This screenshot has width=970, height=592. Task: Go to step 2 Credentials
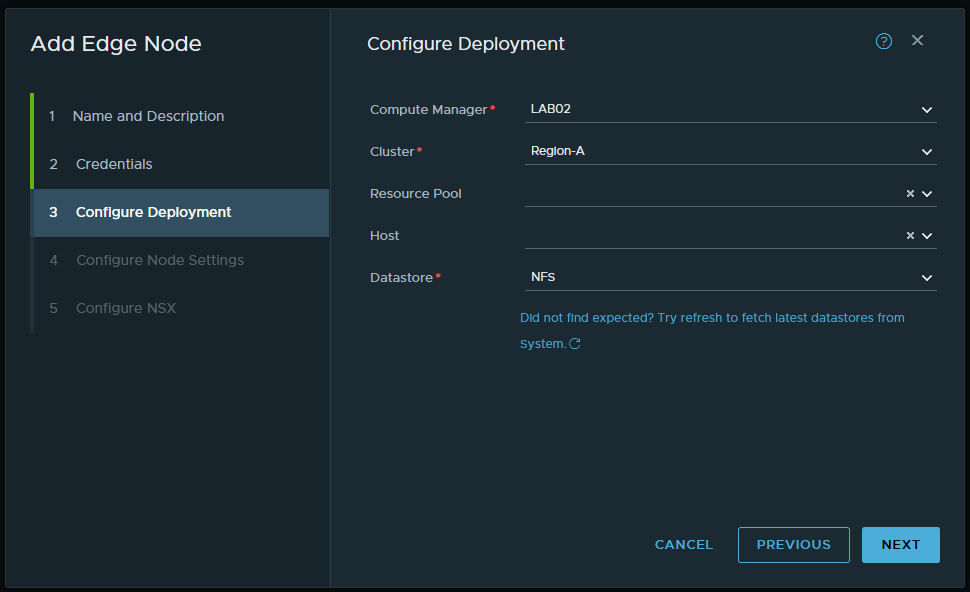(x=114, y=164)
